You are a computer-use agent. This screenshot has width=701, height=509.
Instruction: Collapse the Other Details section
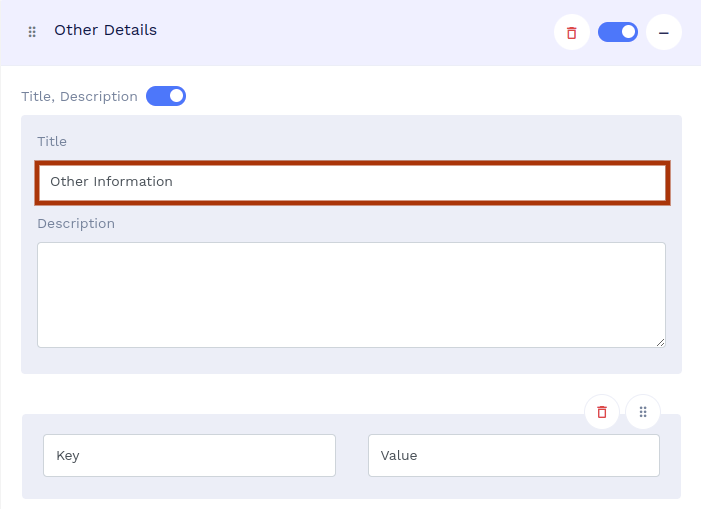(663, 33)
